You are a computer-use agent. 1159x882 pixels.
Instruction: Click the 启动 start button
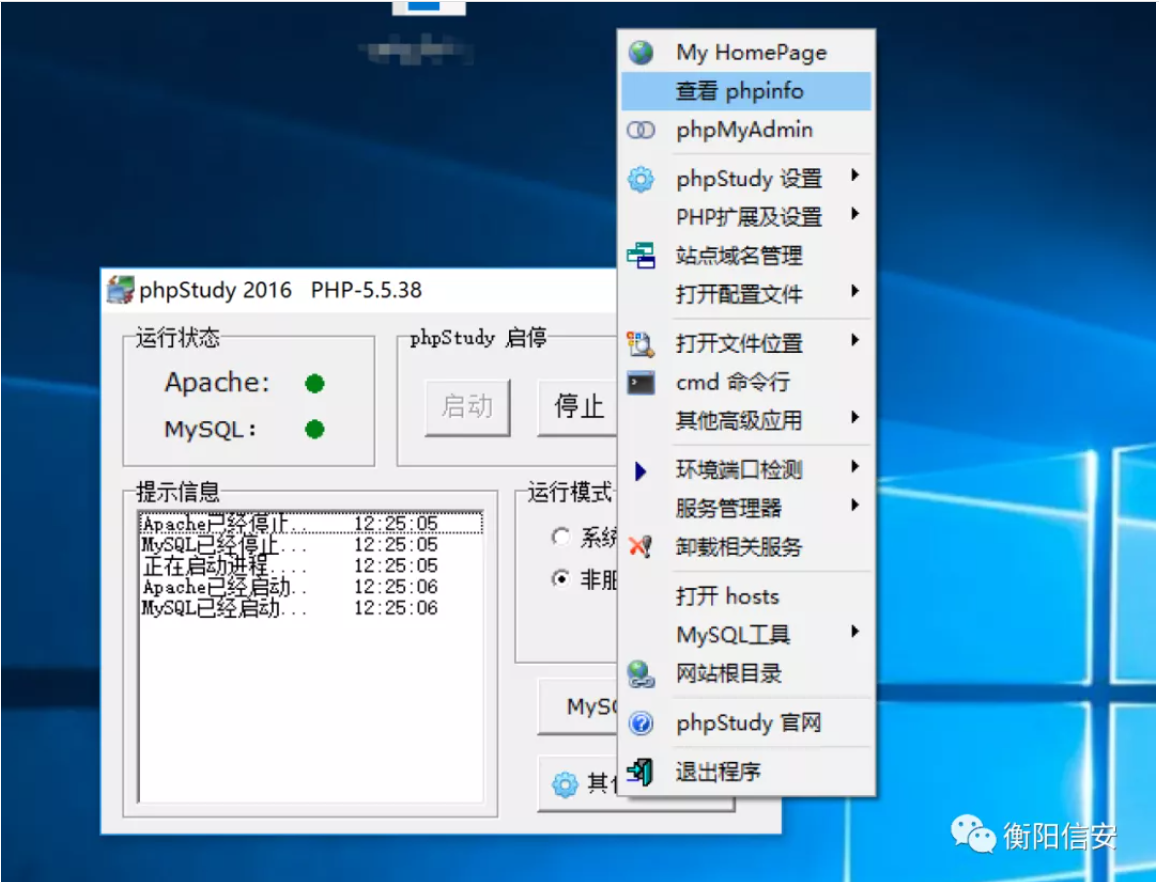coord(467,407)
